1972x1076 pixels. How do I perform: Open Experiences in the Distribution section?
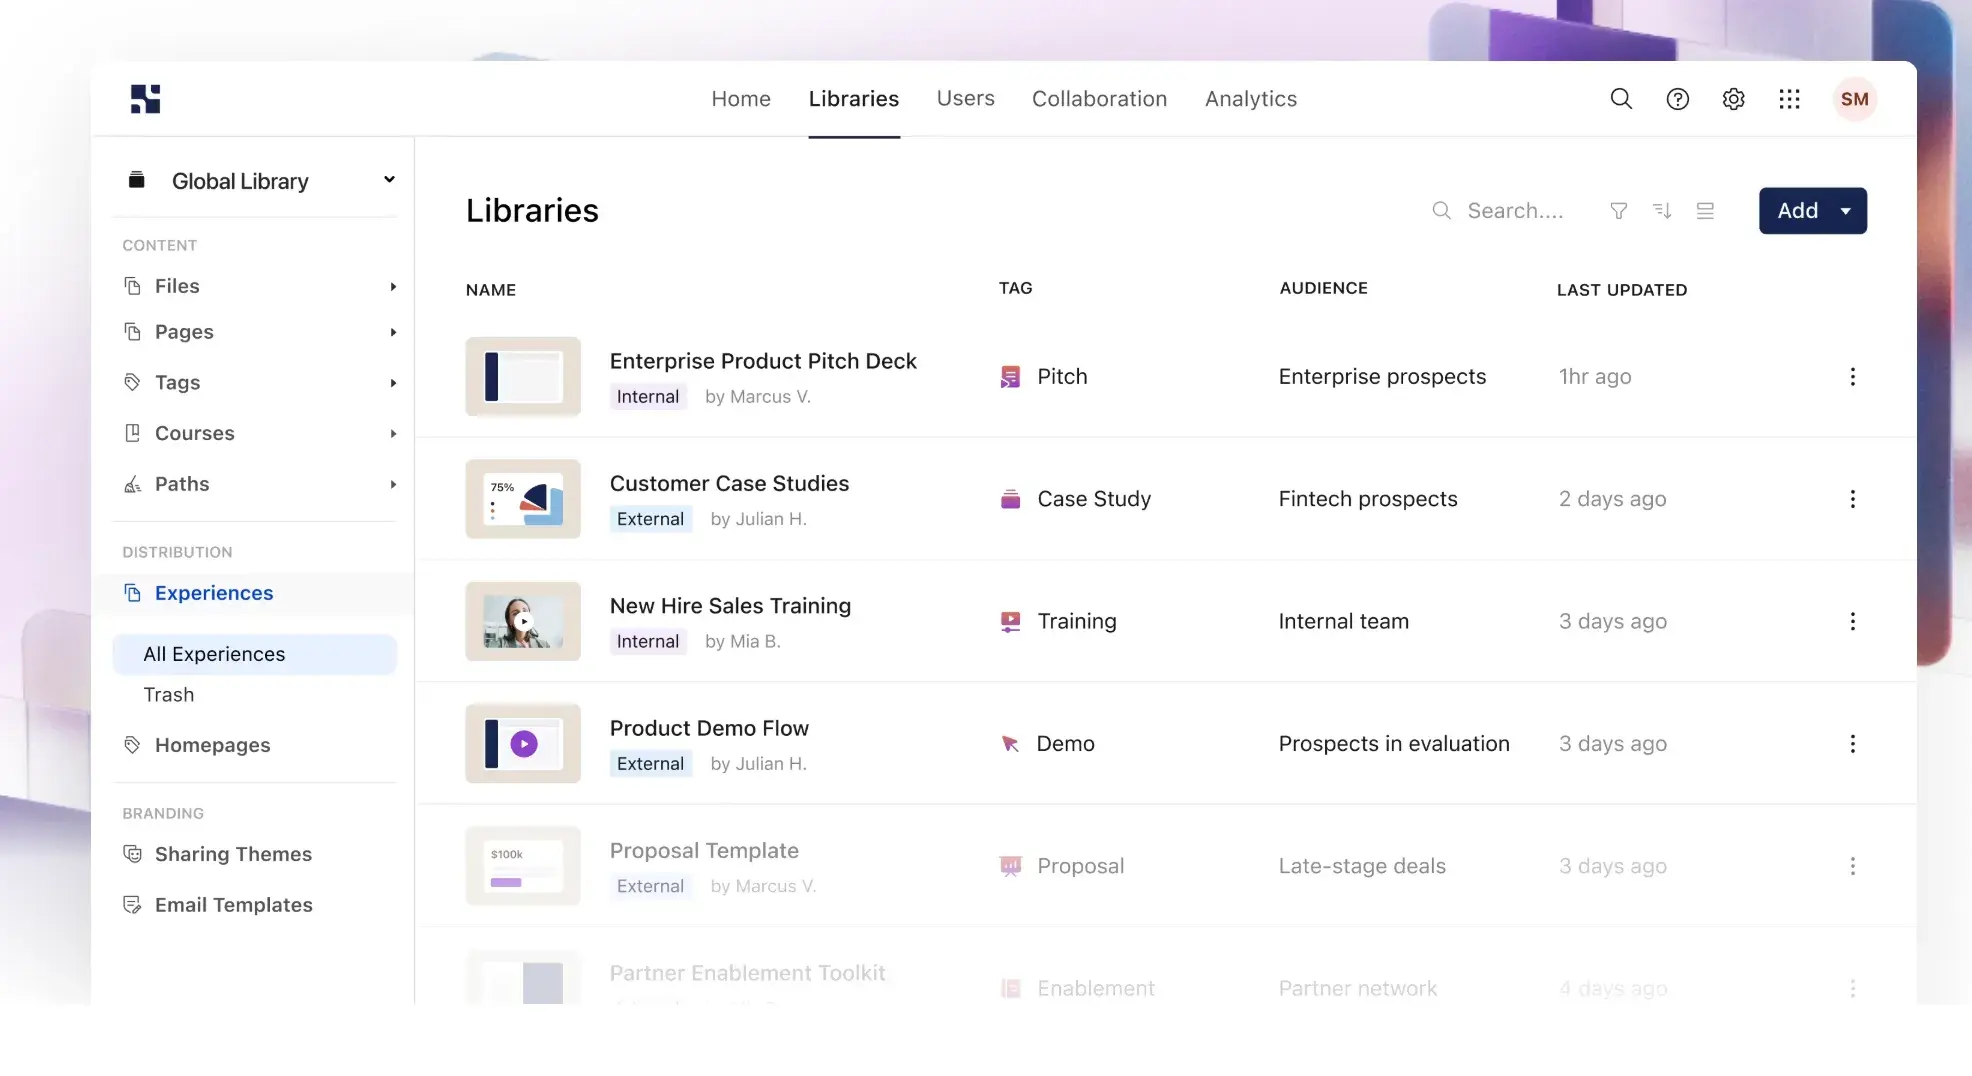pyautogui.click(x=214, y=593)
